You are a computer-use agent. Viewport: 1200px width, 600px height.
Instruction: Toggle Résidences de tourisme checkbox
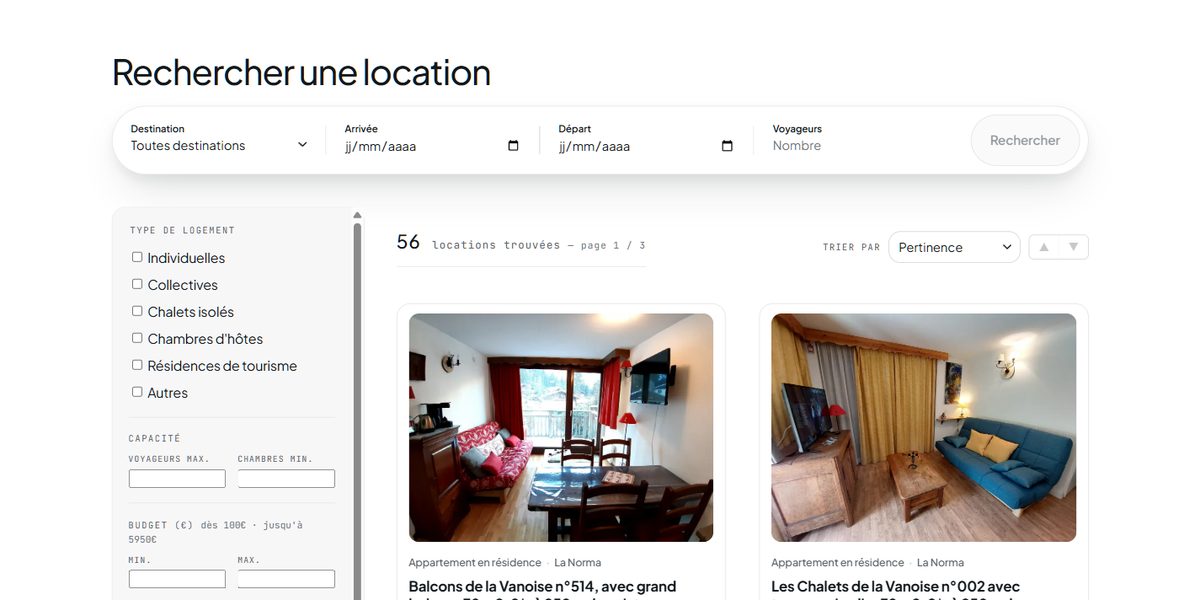coord(137,365)
